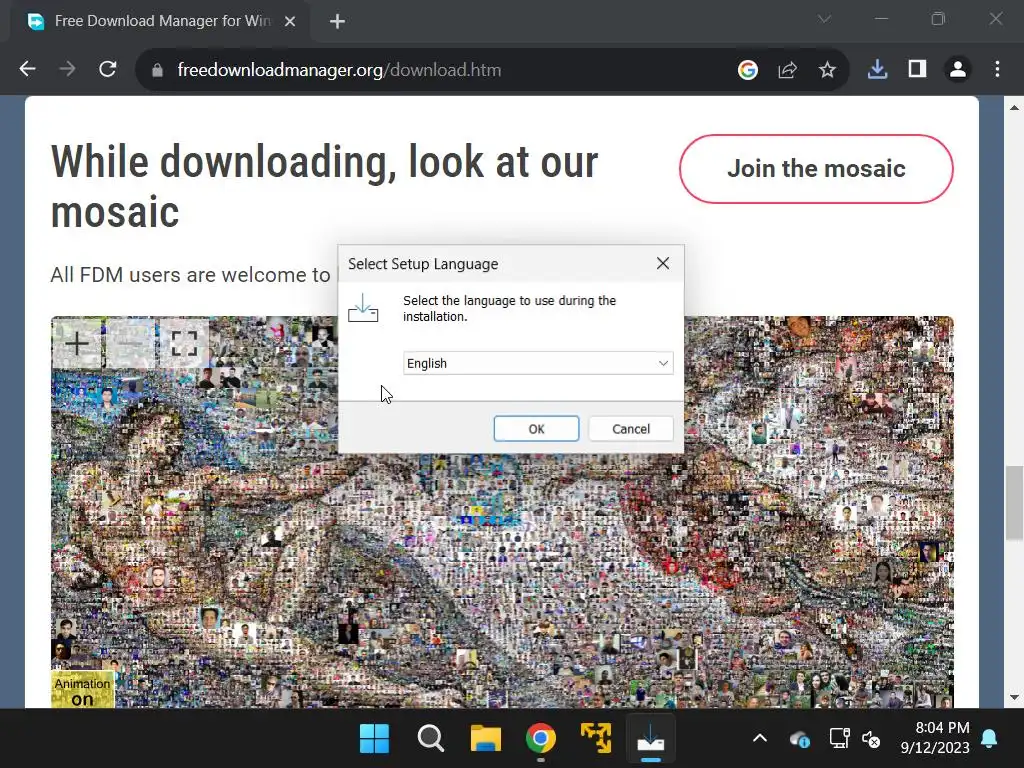Viewport: 1024px width, 768px height.
Task: Open clock showing 8:04 PM
Action: tap(935, 737)
